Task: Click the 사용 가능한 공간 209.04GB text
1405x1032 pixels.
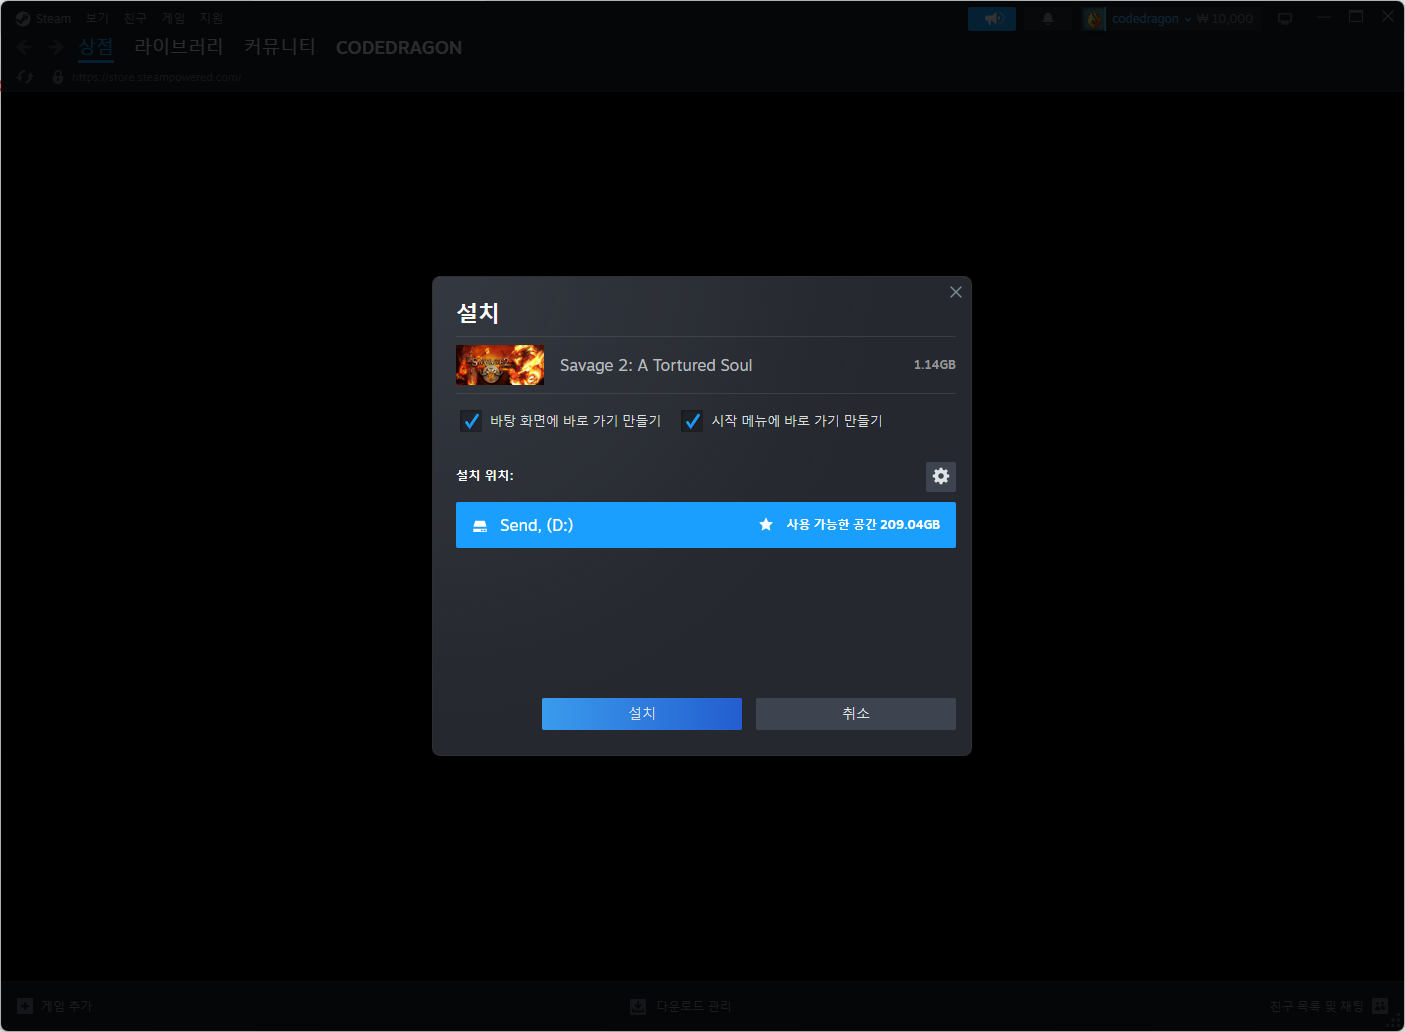Action: point(863,525)
